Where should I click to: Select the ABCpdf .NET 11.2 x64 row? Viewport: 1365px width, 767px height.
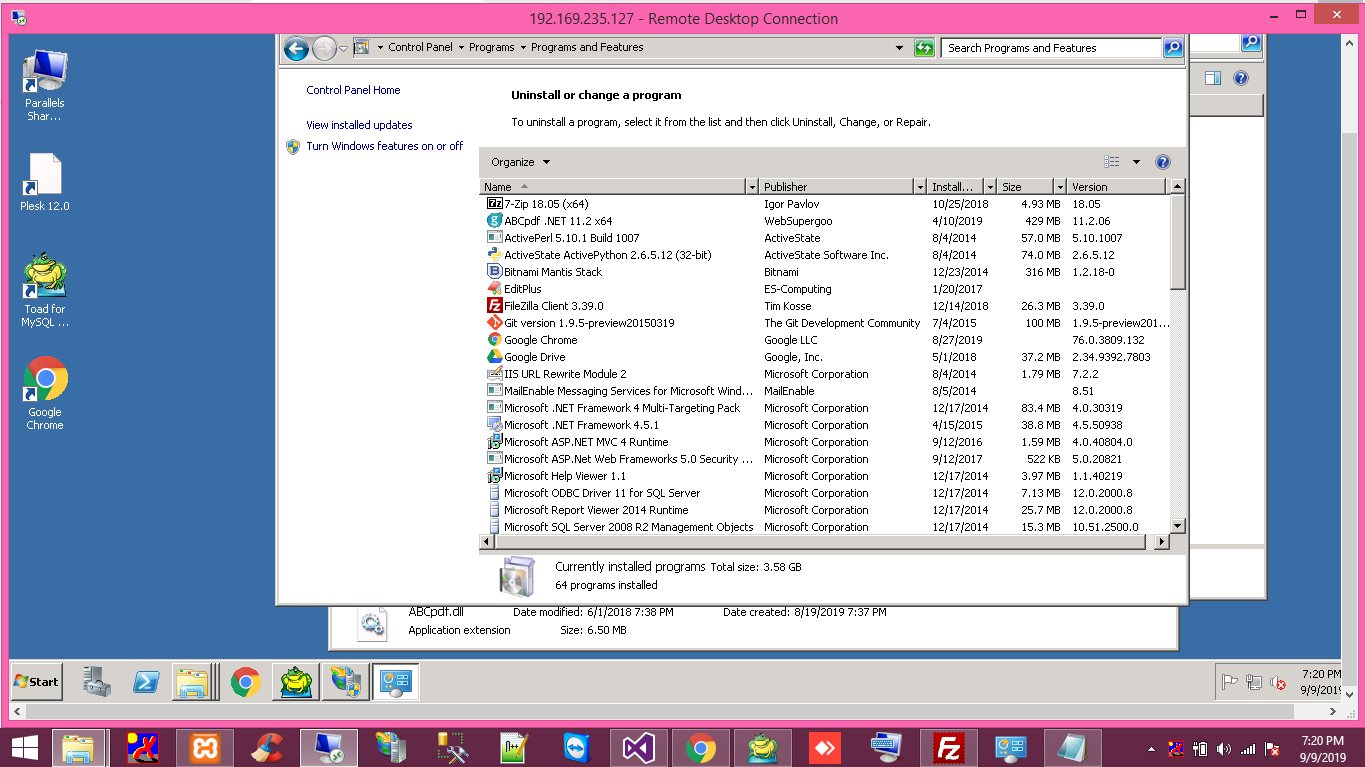click(824, 221)
